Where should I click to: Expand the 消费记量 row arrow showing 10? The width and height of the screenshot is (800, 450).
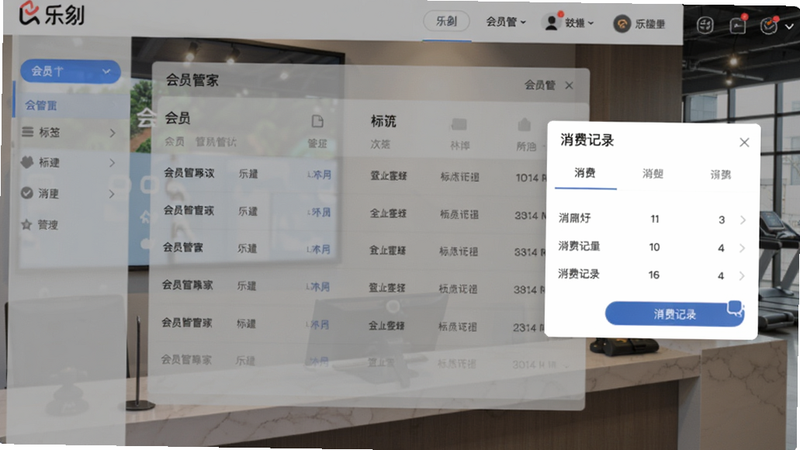click(x=742, y=248)
